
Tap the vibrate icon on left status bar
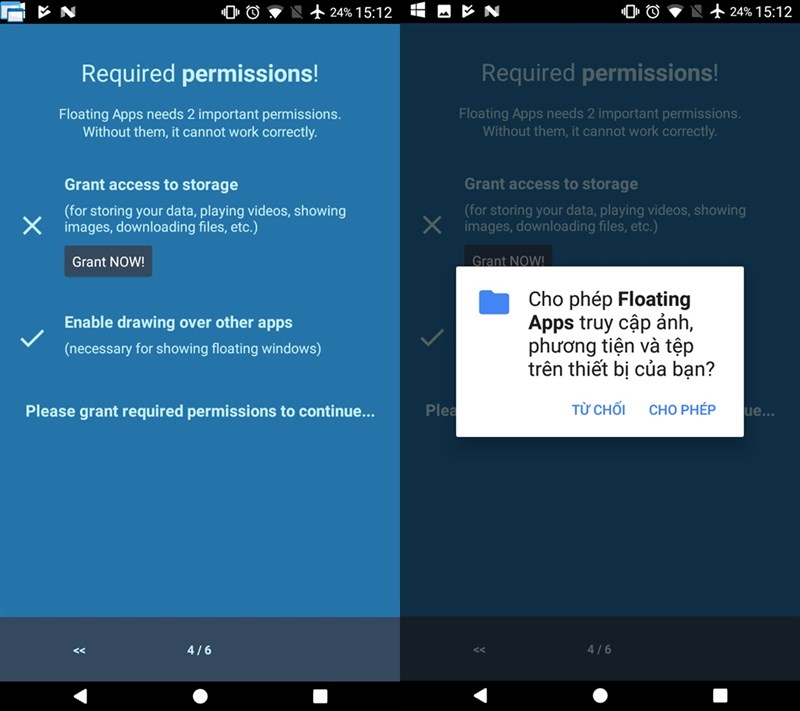[230, 12]
